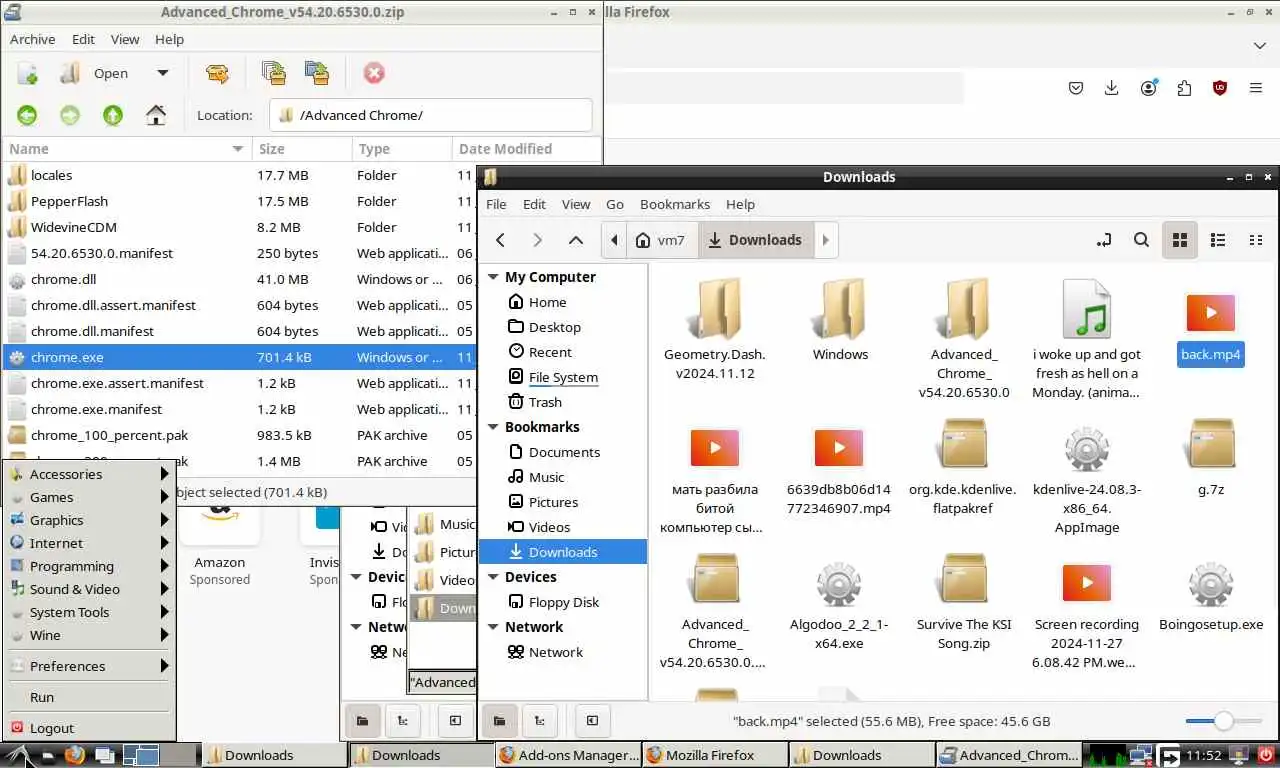Click the vm7 path button
This screenshot has height=768, width=1280.
click(662, 240)
